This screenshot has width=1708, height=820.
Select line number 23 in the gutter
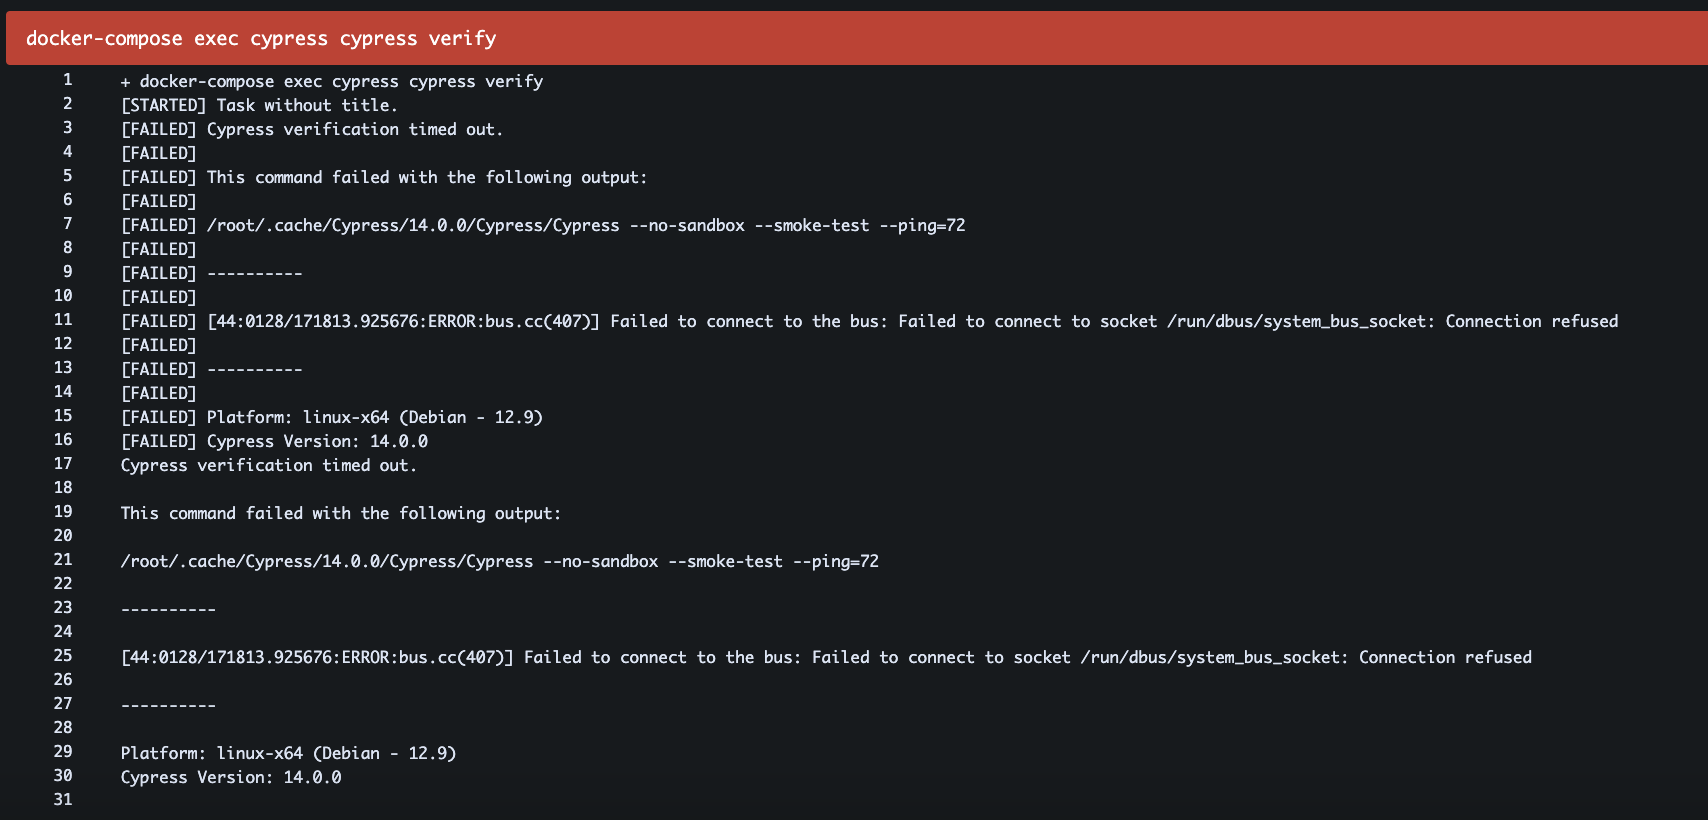tap(63, 608)
